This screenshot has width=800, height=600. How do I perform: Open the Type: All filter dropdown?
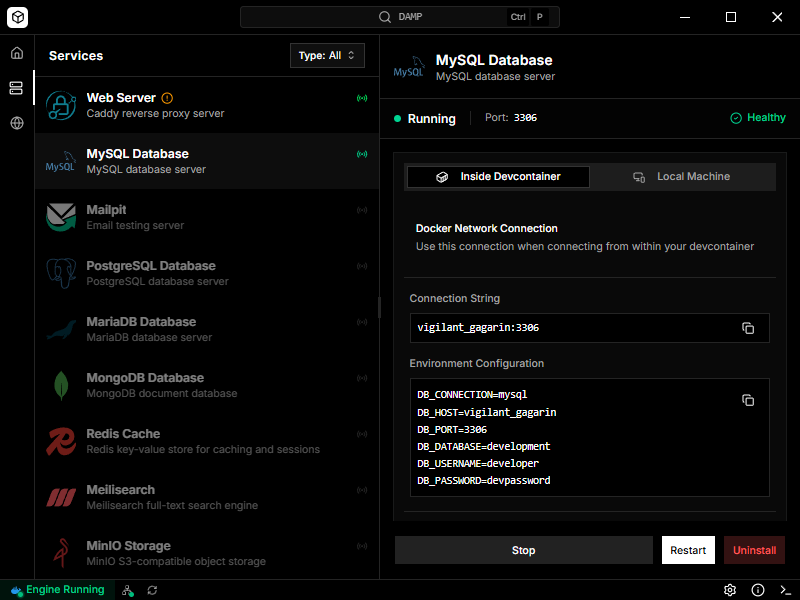point(327,55)
